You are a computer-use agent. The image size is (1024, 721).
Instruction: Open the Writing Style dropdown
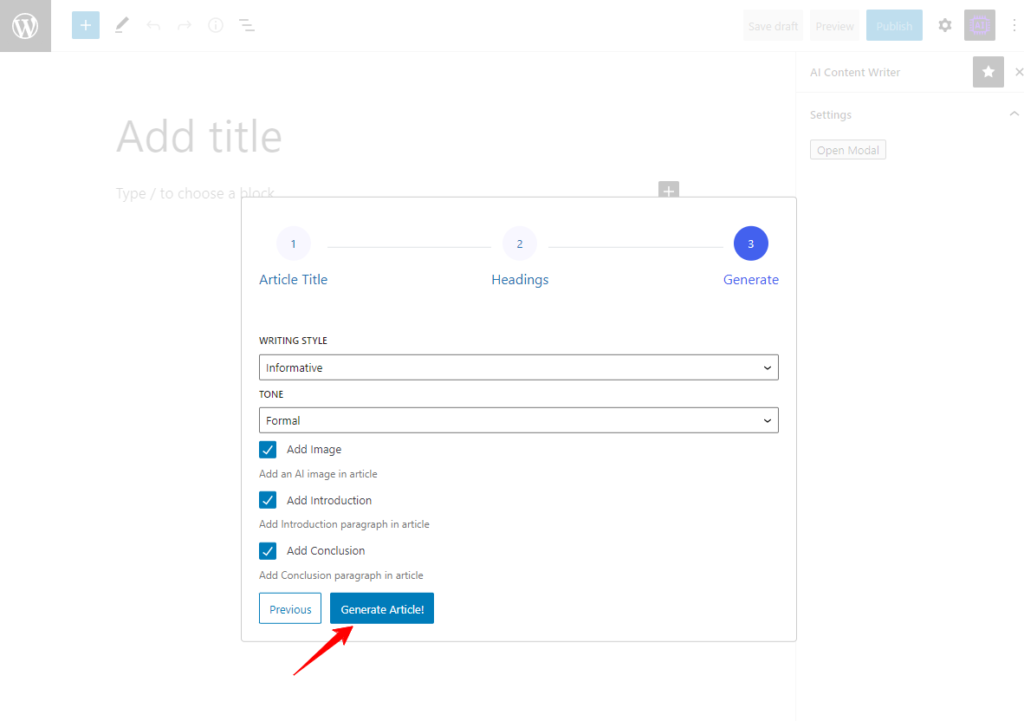click(518, 368)
